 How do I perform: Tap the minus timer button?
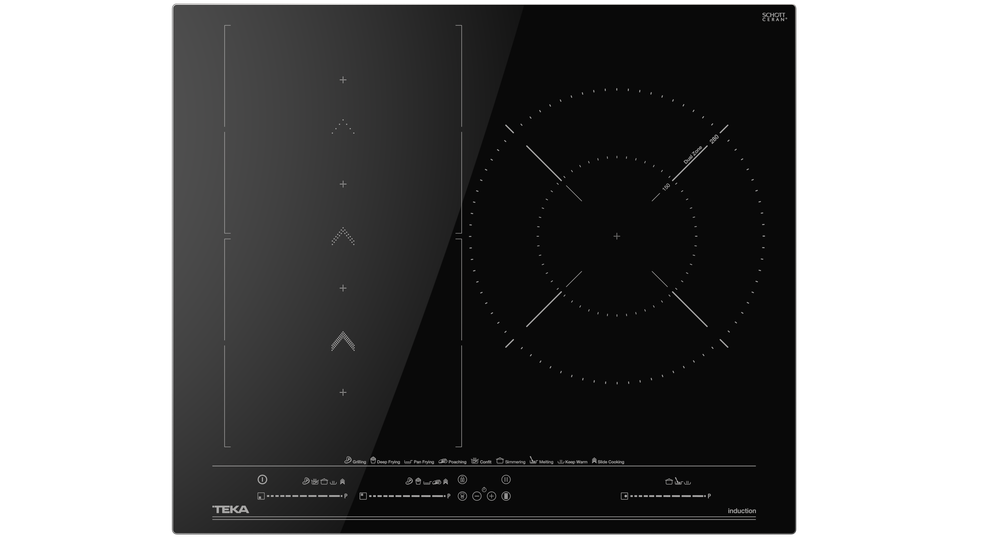477,496
